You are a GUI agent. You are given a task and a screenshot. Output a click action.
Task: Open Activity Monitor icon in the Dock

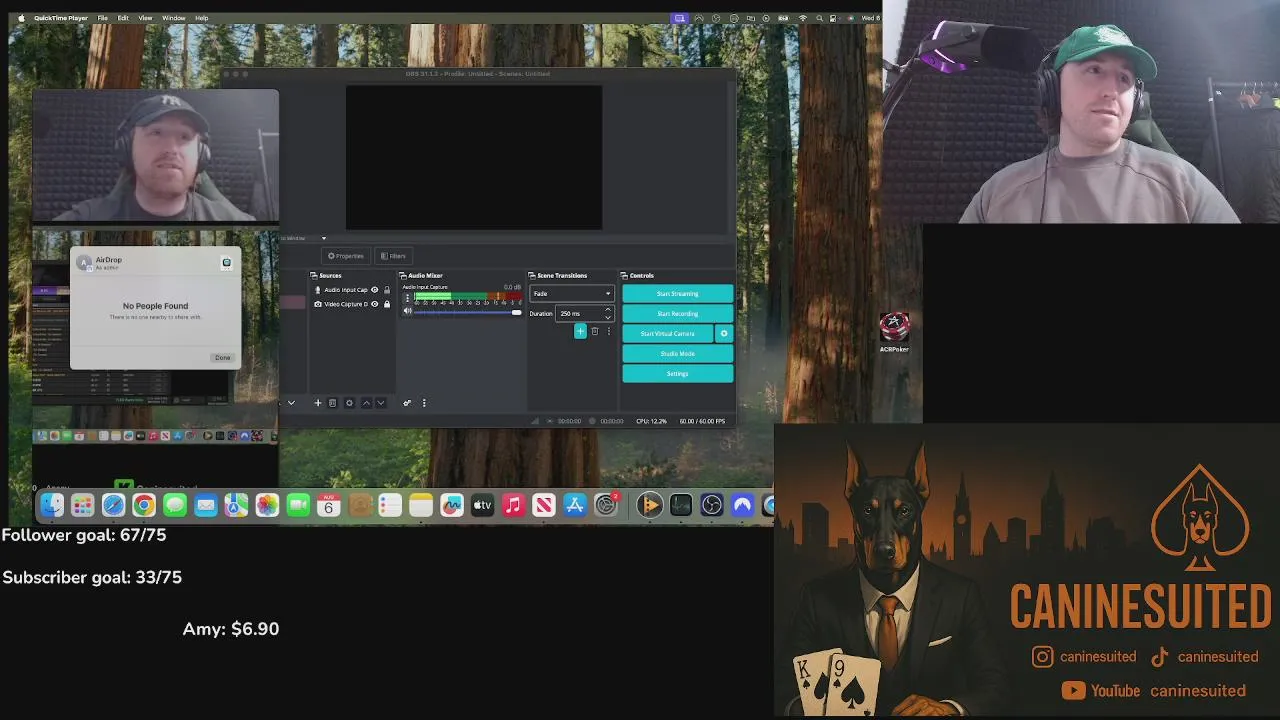click(681, 506)
